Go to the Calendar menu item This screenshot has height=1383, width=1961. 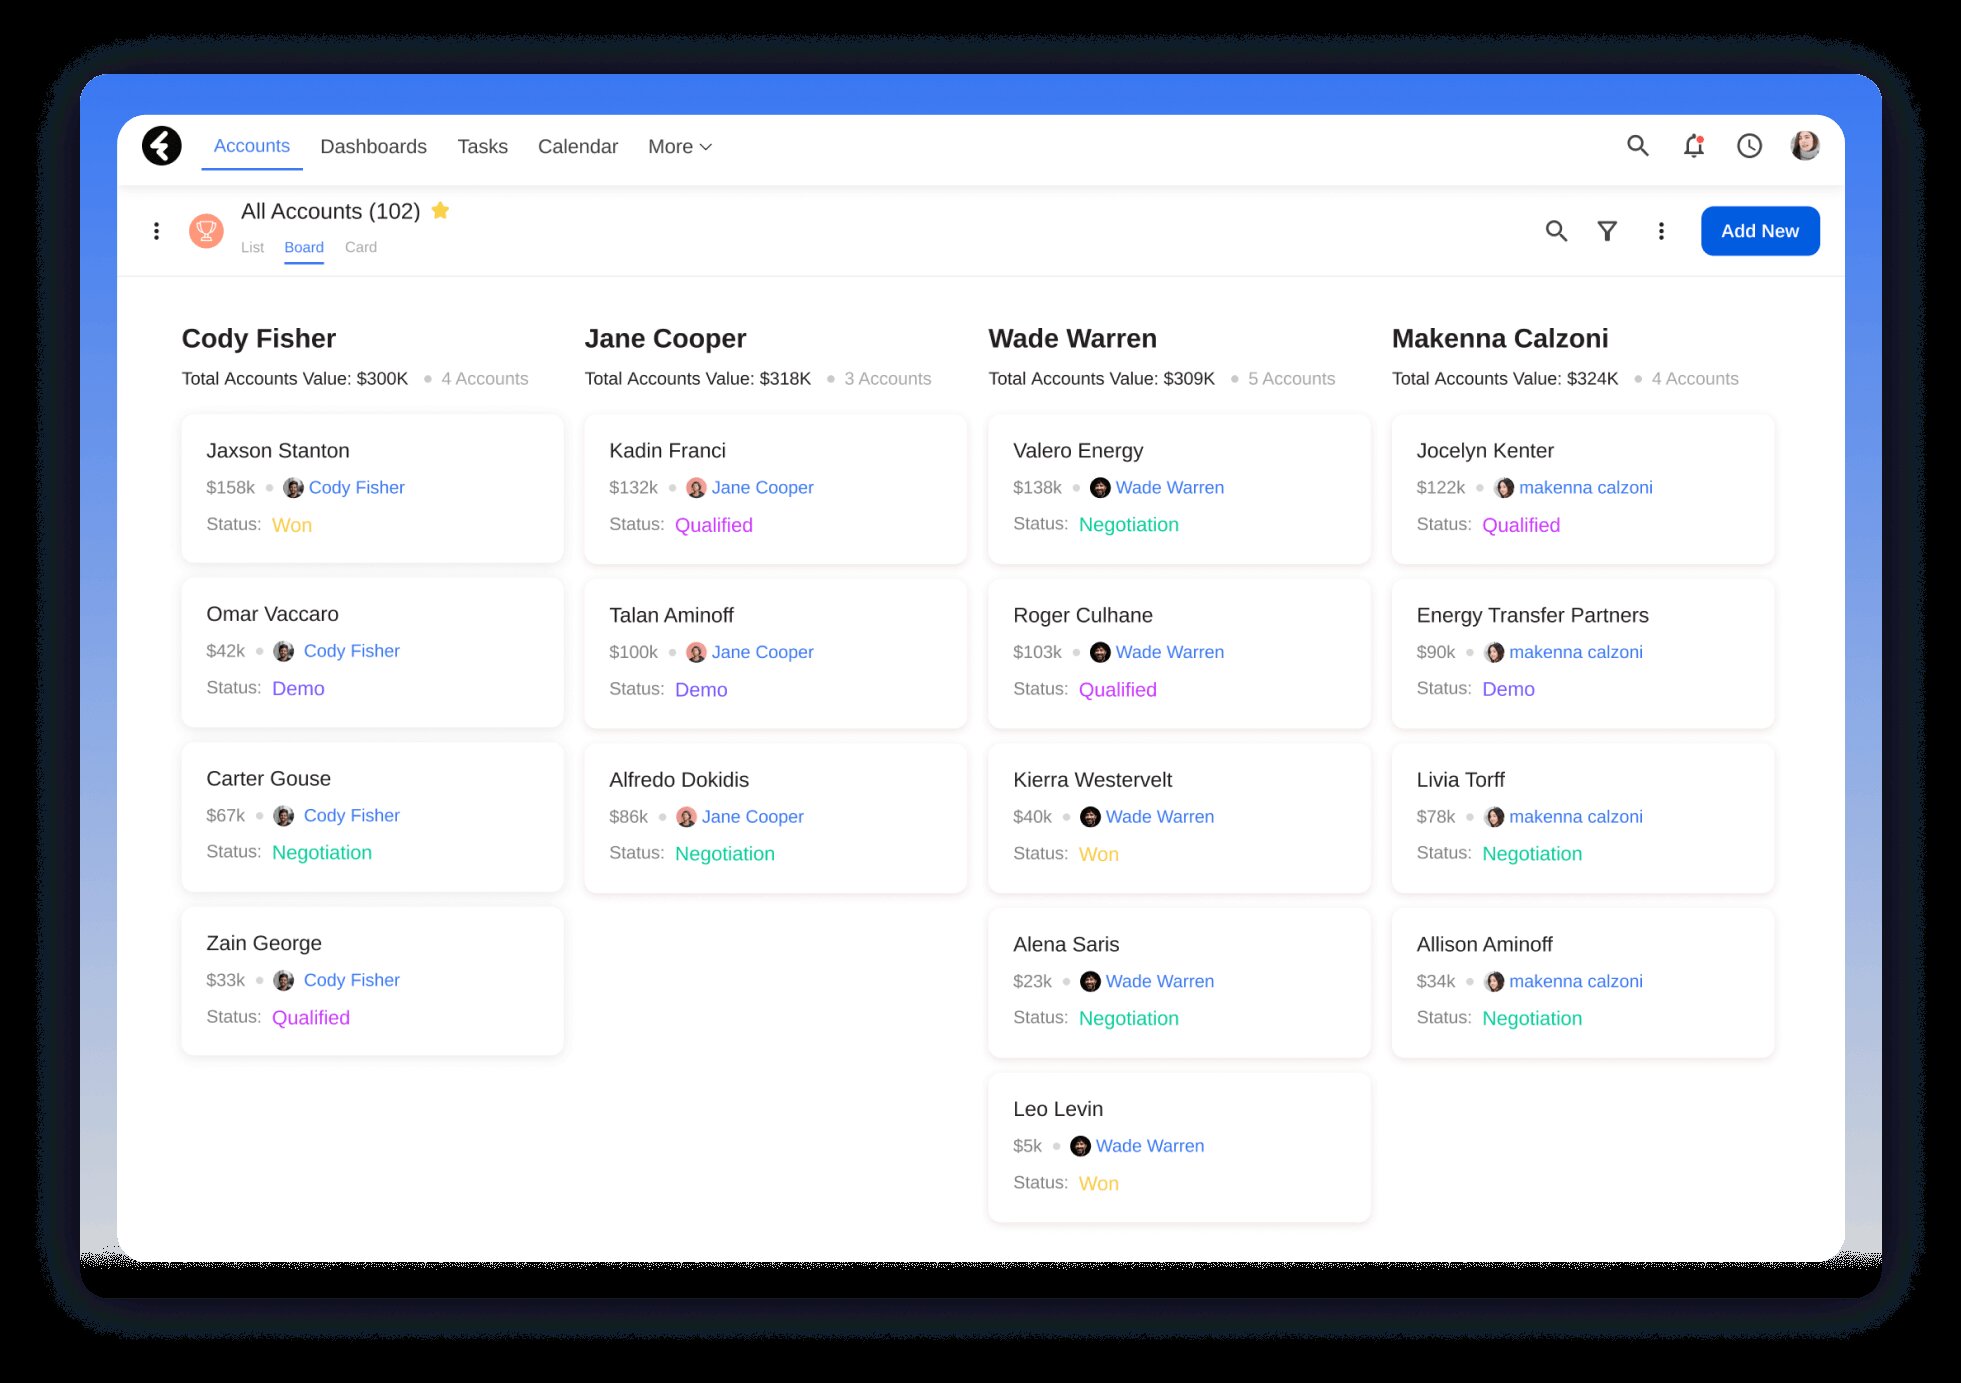[577, 147]
